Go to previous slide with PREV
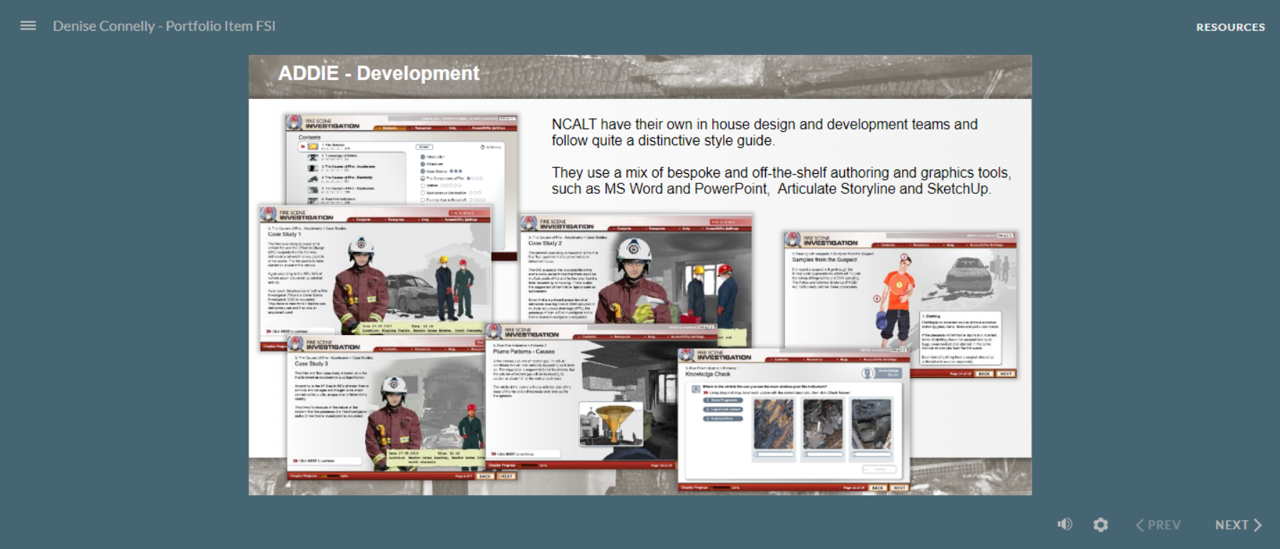Viewport: 1280px width, 549px height. [x=1157, y=525]
